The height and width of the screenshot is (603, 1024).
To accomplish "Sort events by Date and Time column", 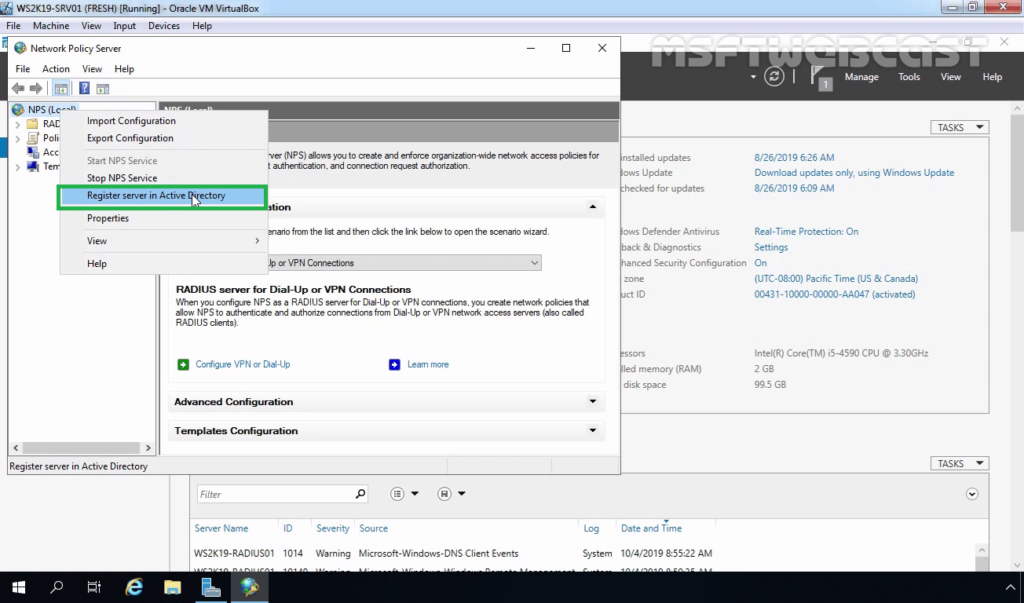I will click(651, 528).
